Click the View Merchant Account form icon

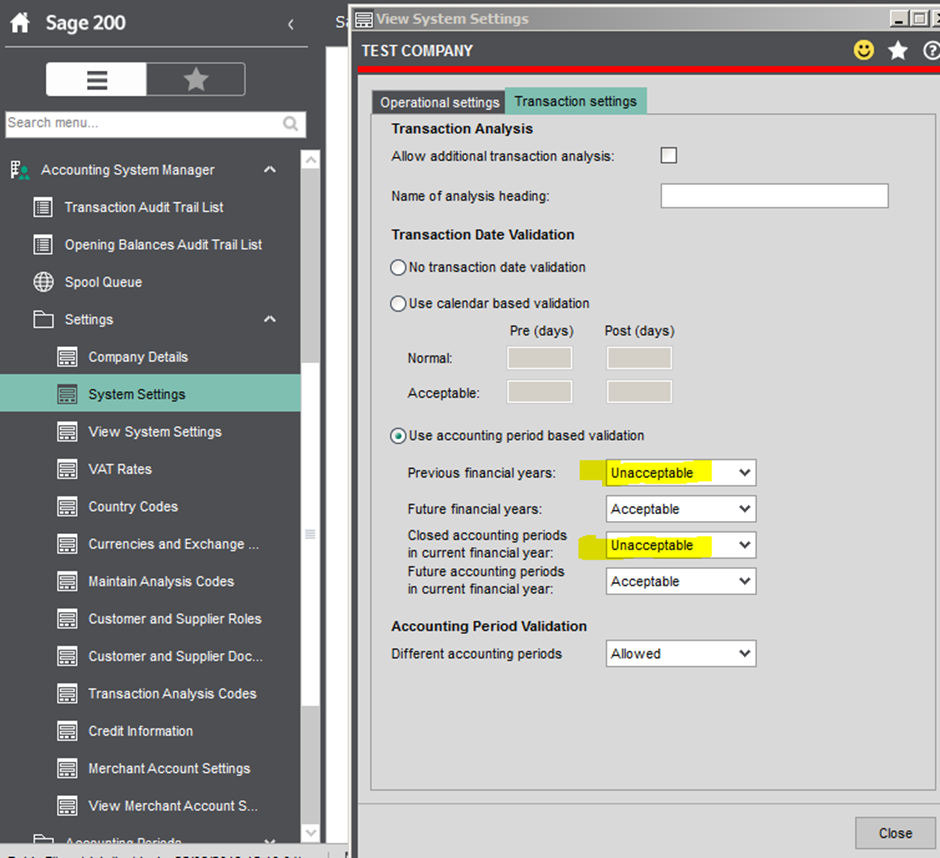click(x=67, y=806)
